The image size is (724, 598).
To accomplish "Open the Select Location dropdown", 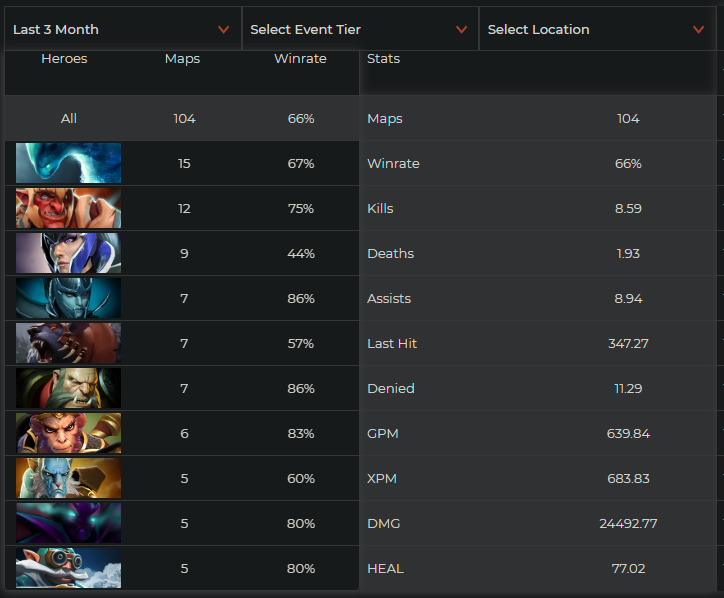I will point(596,29).
